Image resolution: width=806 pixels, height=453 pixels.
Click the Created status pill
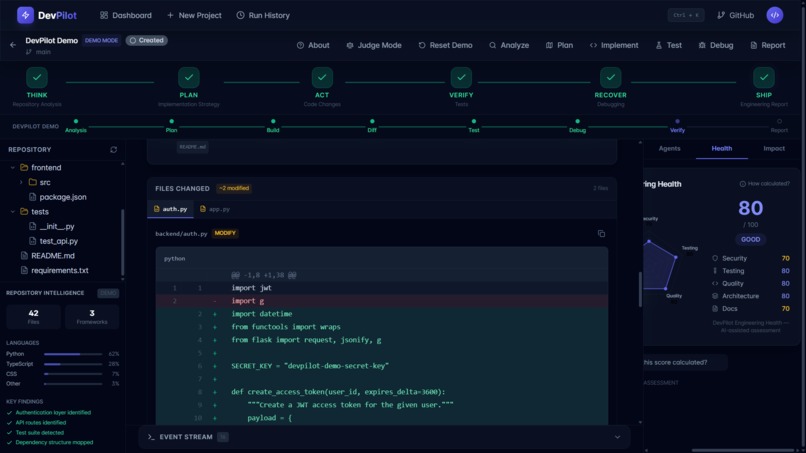click(x=147, y=40)
